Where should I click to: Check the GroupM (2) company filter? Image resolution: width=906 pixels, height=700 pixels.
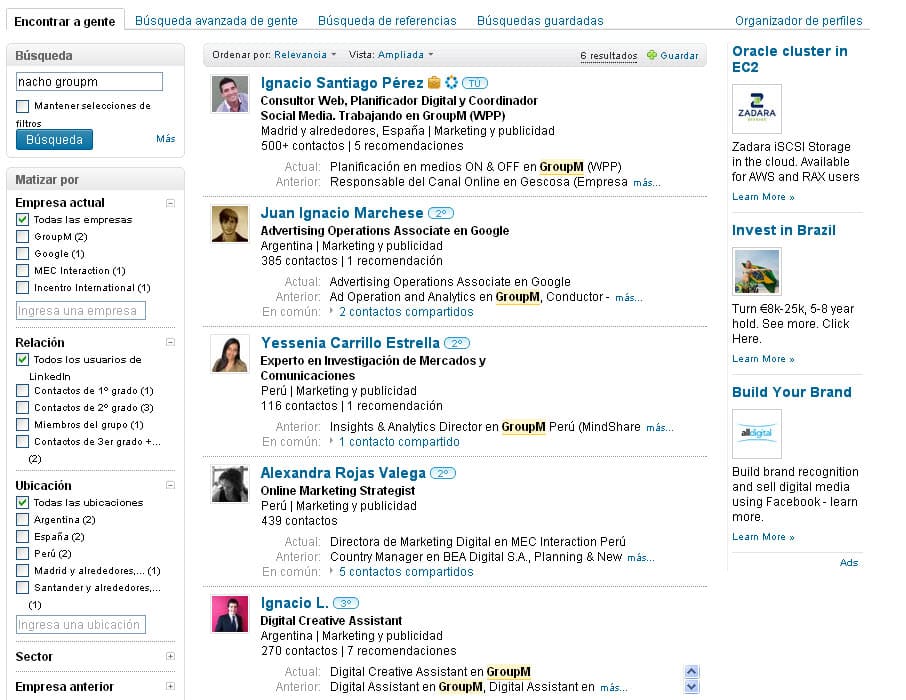coord(22,237)
